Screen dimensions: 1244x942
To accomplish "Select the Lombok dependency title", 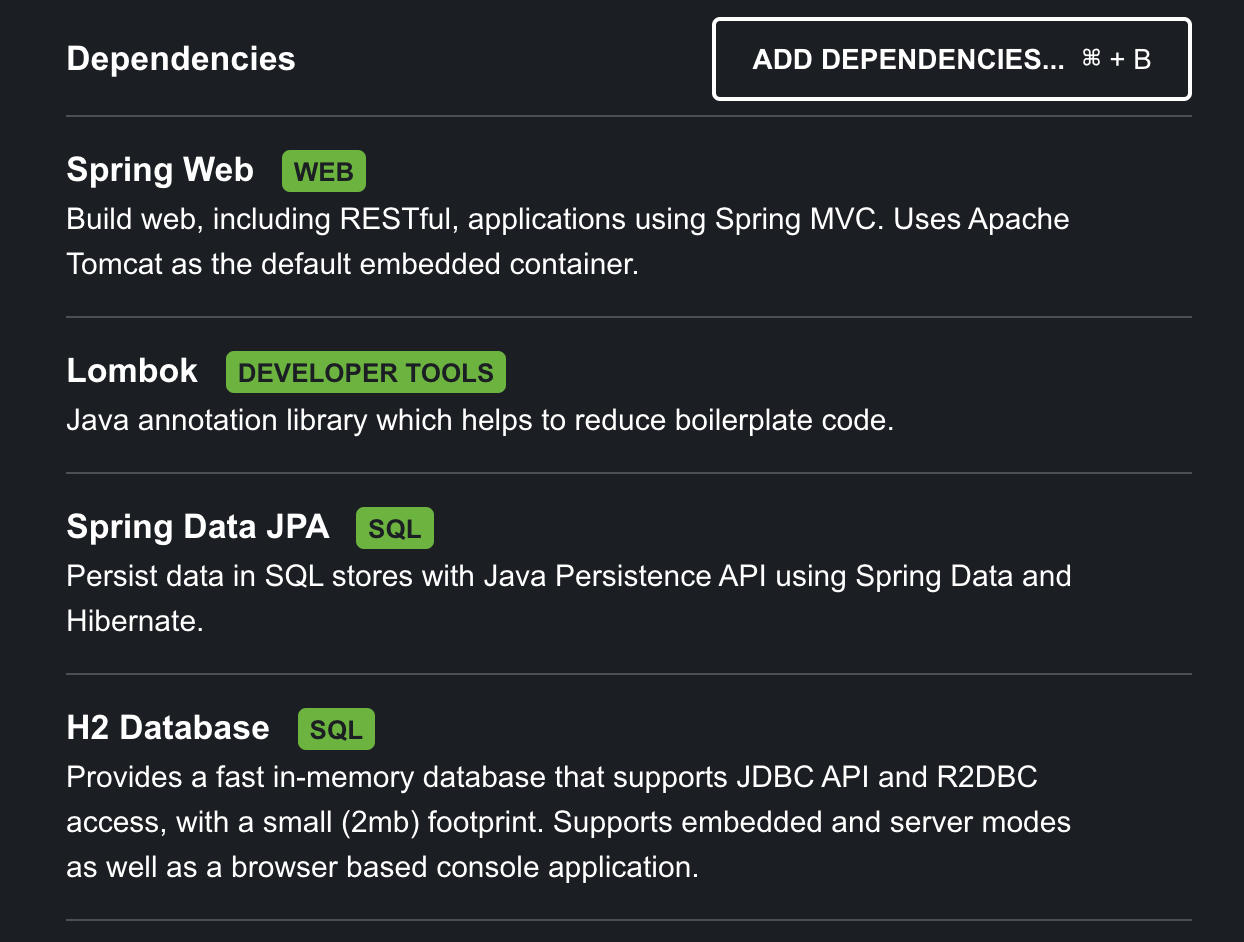I will (132, 371).
